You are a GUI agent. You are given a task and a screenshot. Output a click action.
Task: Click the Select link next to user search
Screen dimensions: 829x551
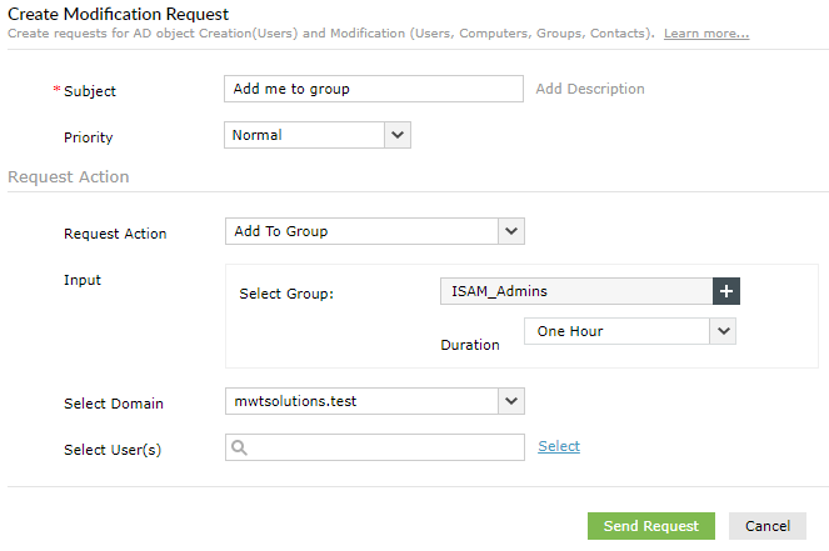pyautogui.click(x=559, y=446)
